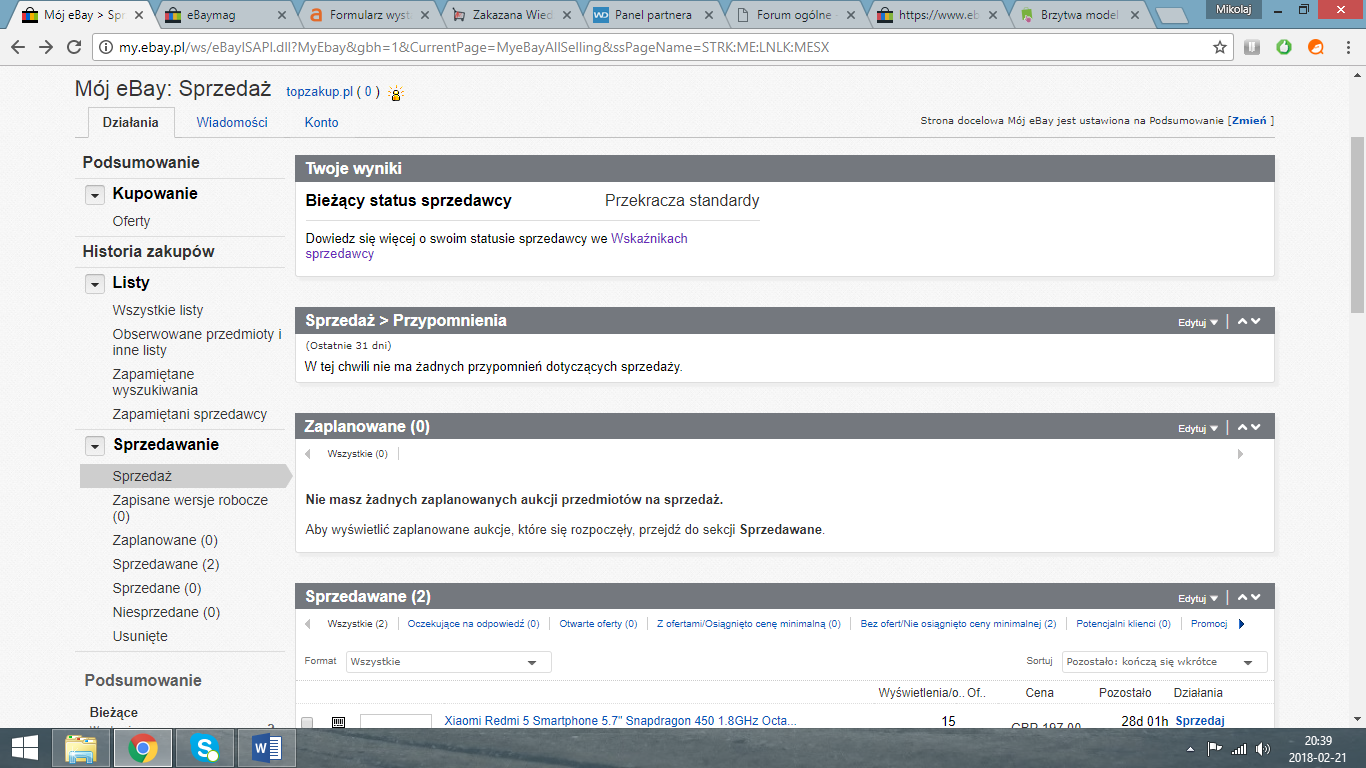Screen dimensions: 1366x768
Task: Open Edytuj dropdown in the Zaplanowane header
Action: click(x=1198, y=428)
